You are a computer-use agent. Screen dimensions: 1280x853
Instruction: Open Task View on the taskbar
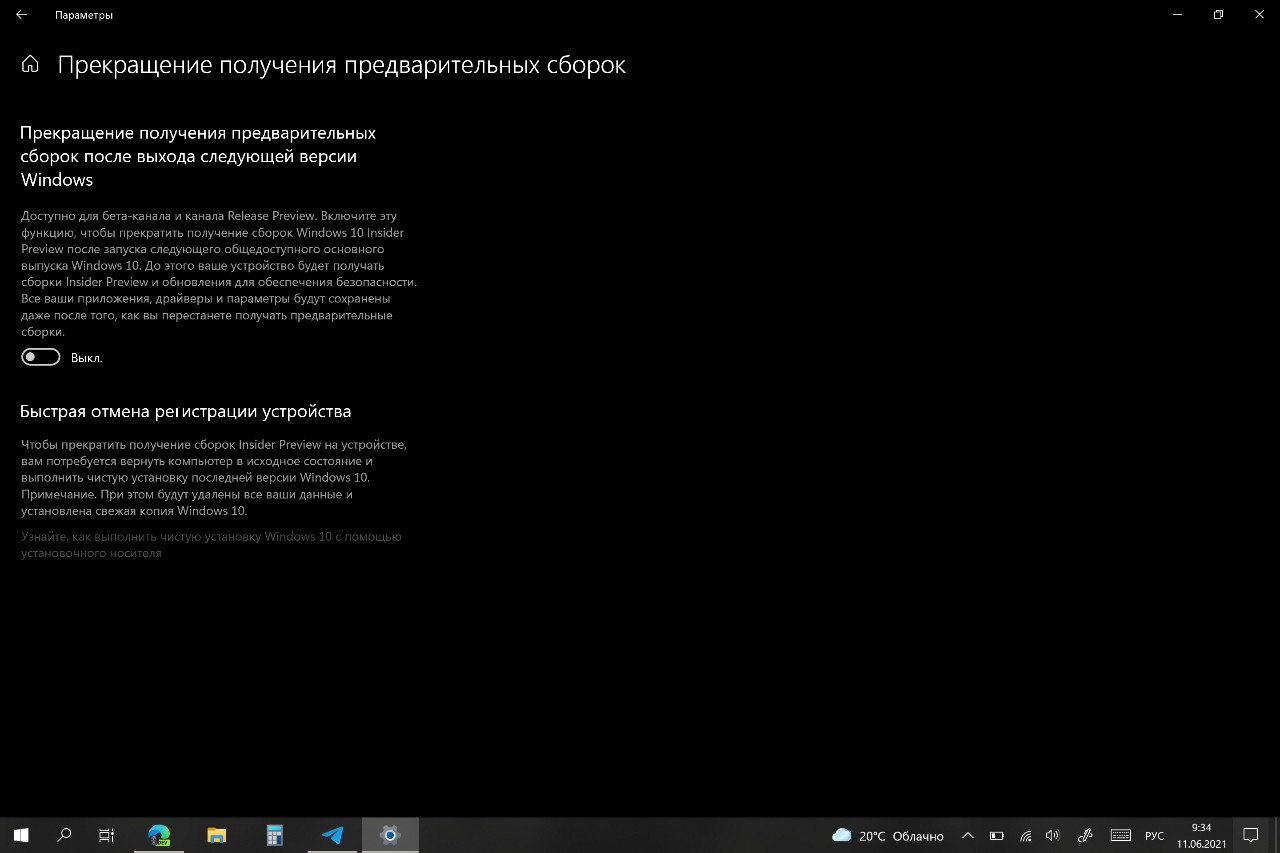107,835
